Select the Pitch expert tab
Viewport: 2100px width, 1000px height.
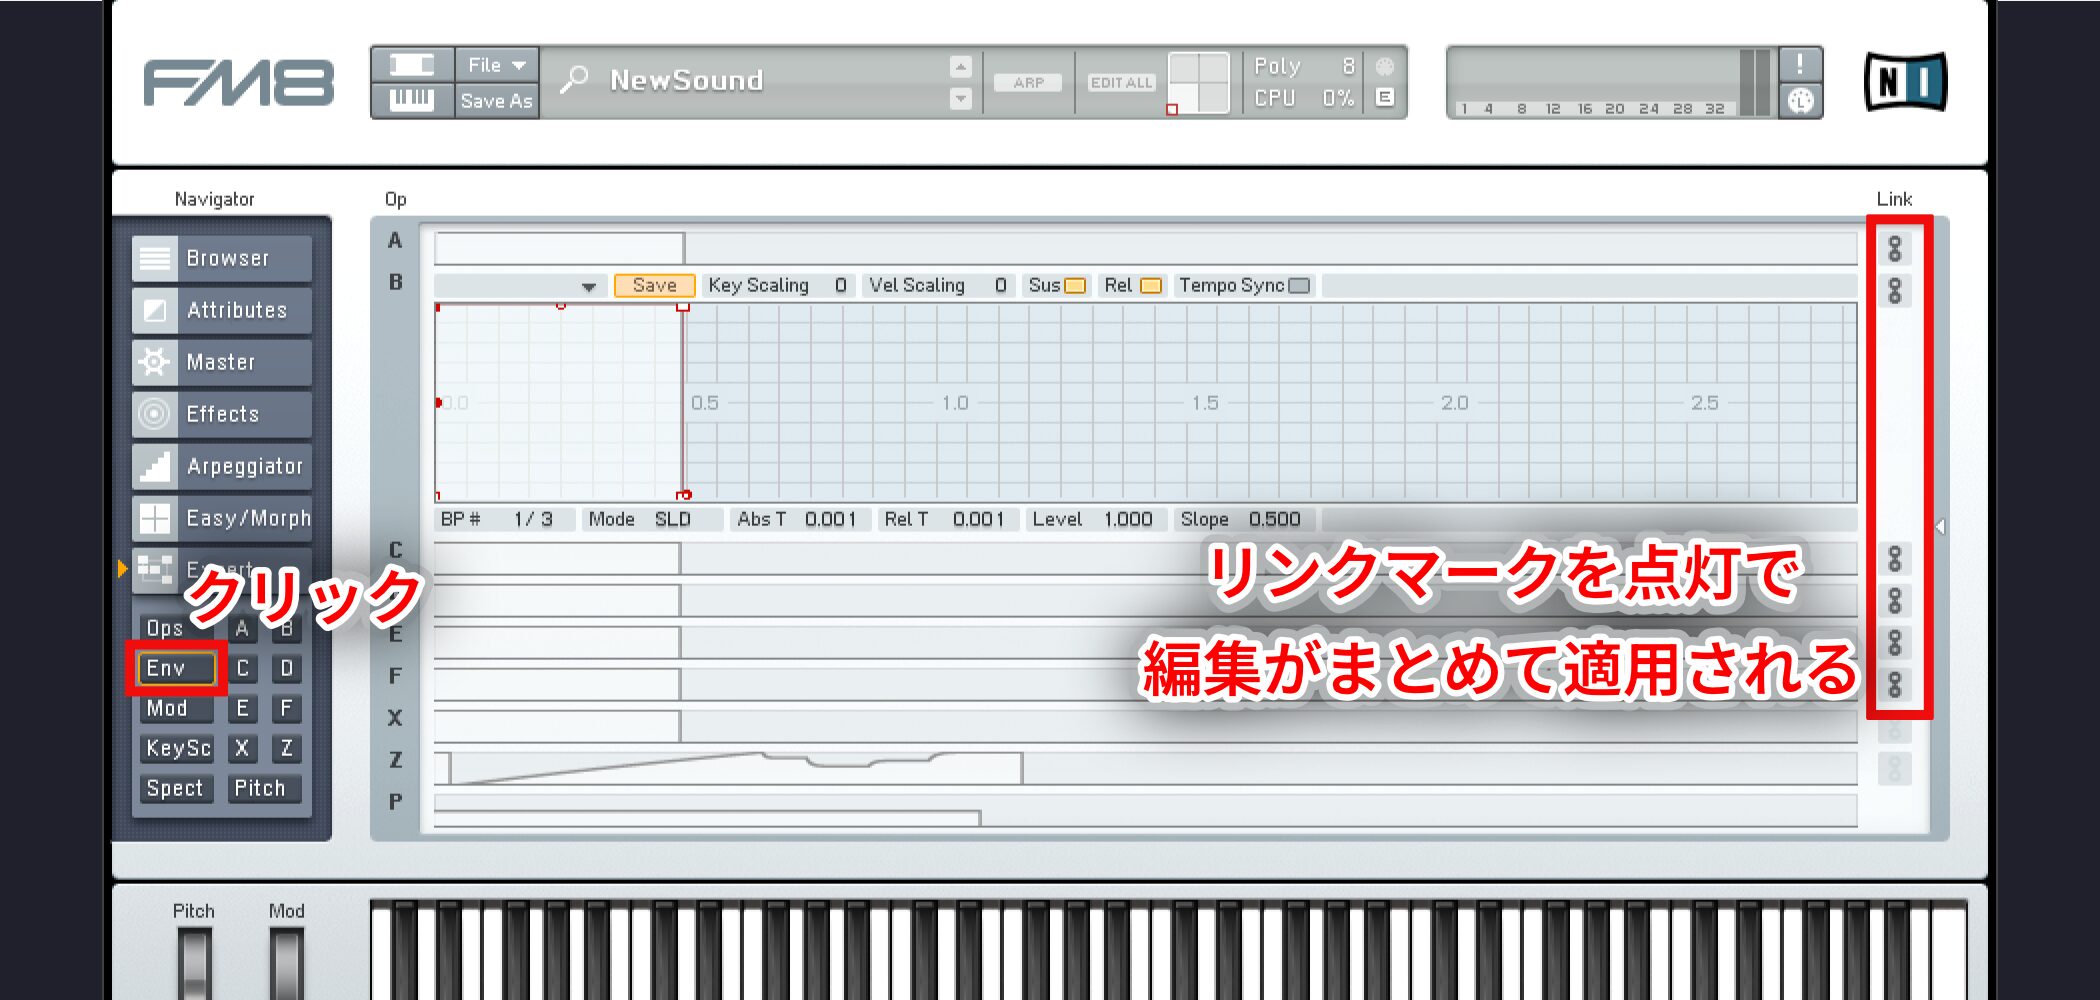(264, 788)
